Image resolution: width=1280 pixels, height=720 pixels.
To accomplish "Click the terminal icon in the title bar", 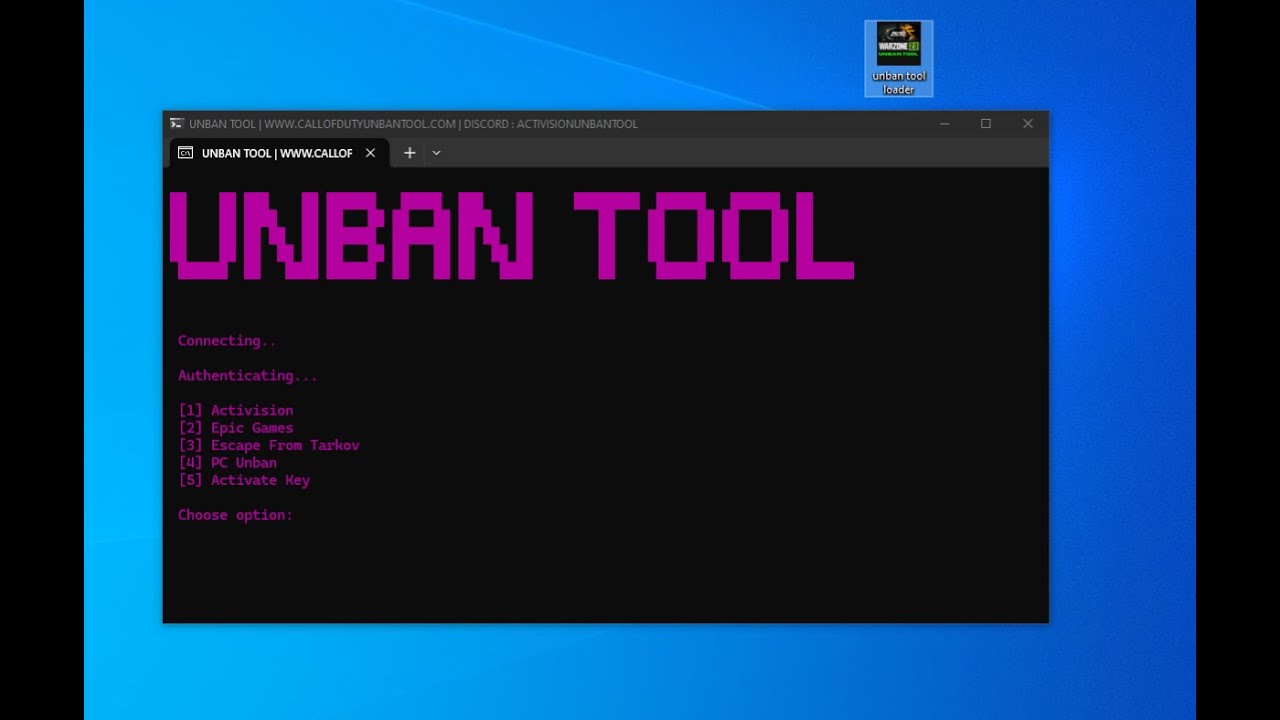I will click(177, 124).
